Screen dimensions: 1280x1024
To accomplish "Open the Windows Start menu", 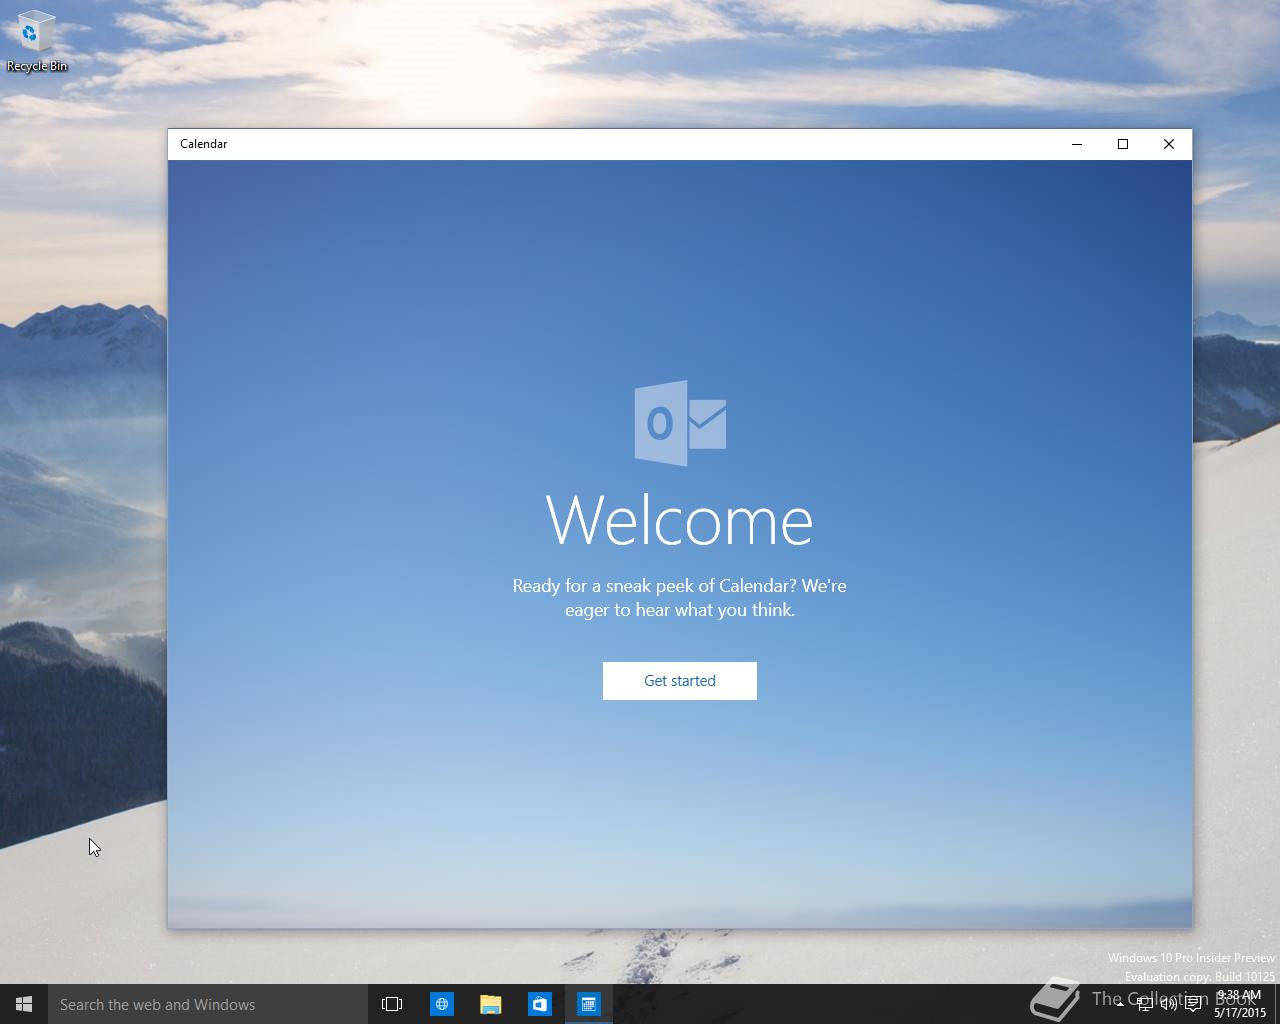I will tap(24, 1004).
